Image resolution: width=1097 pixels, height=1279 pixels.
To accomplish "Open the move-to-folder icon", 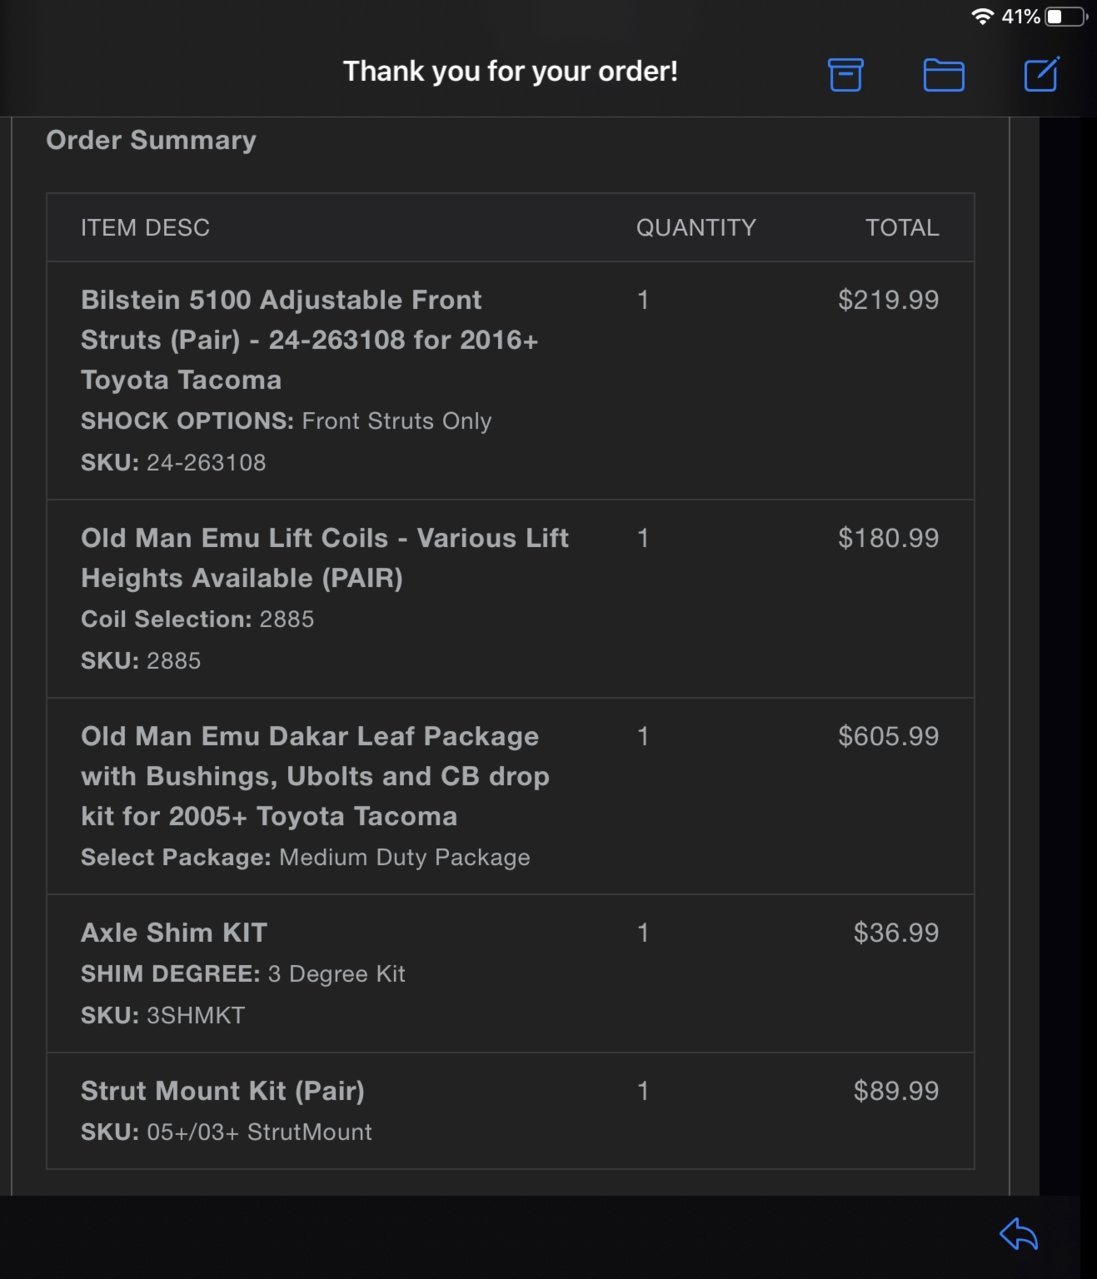I will (x=943, y=75).
